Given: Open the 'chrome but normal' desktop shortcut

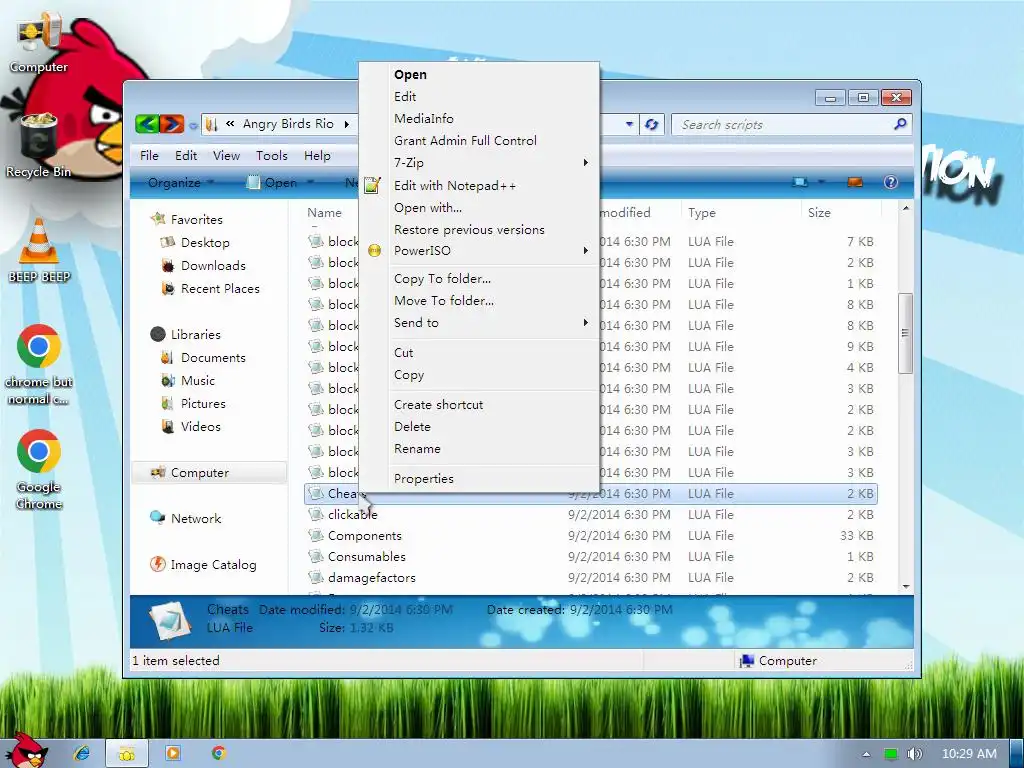Looking at the screenshot, I should (39, 364).
